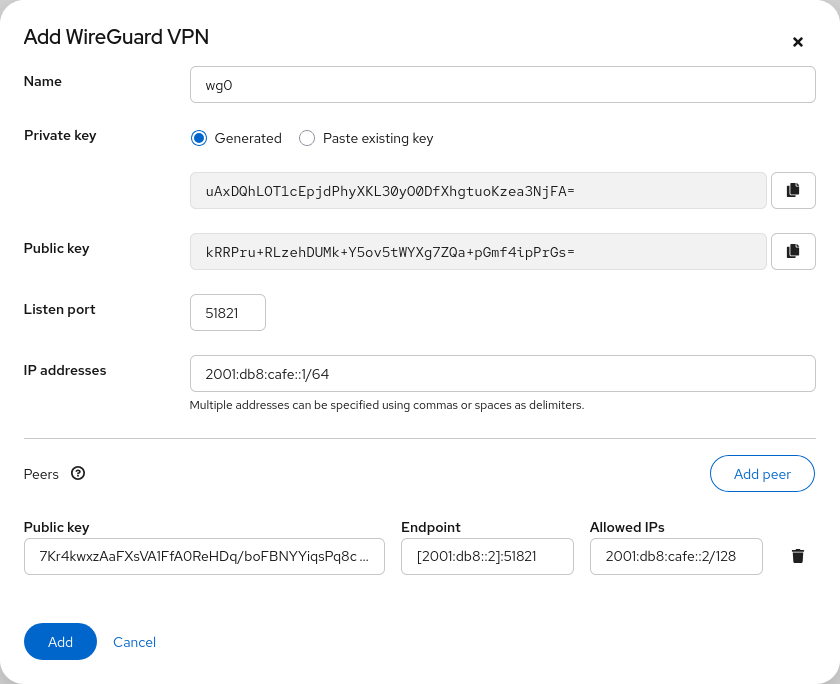840x684 pixels.
Task: Click into the Allowed IPs field
Action: [676, 556]
